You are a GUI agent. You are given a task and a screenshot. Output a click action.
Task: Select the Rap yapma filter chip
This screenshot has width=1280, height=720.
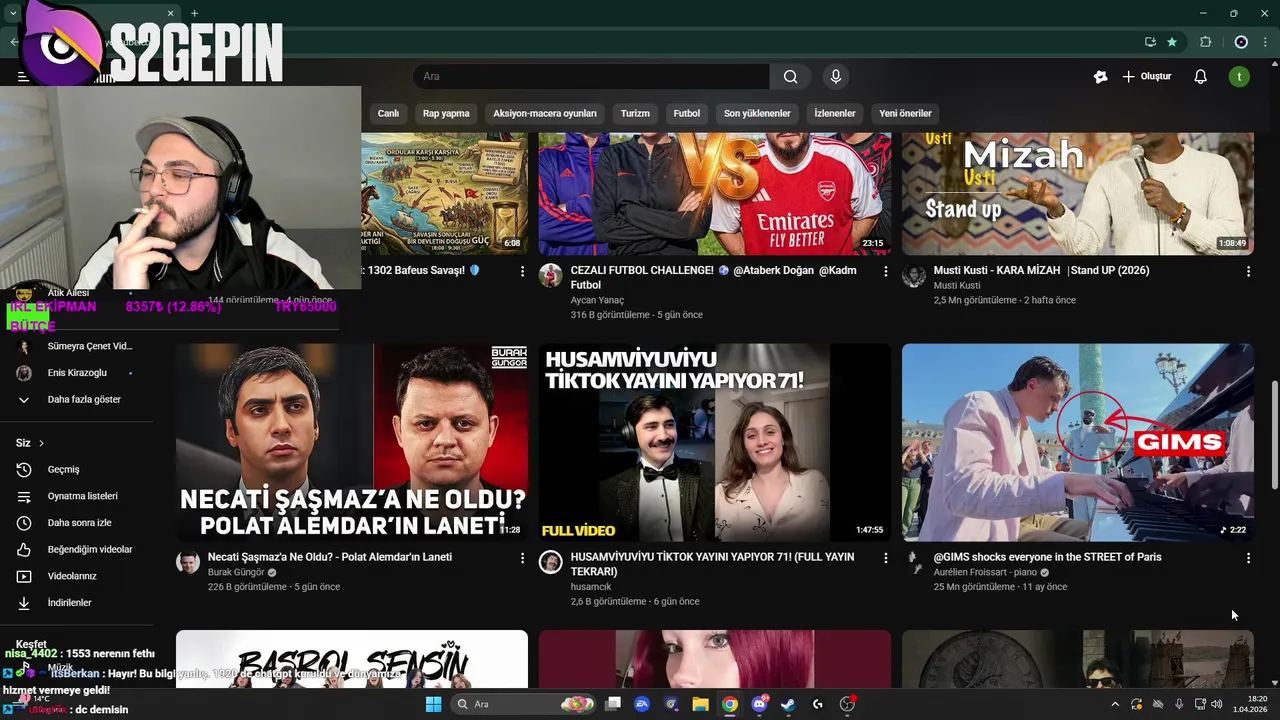click(x=446, y=113)
